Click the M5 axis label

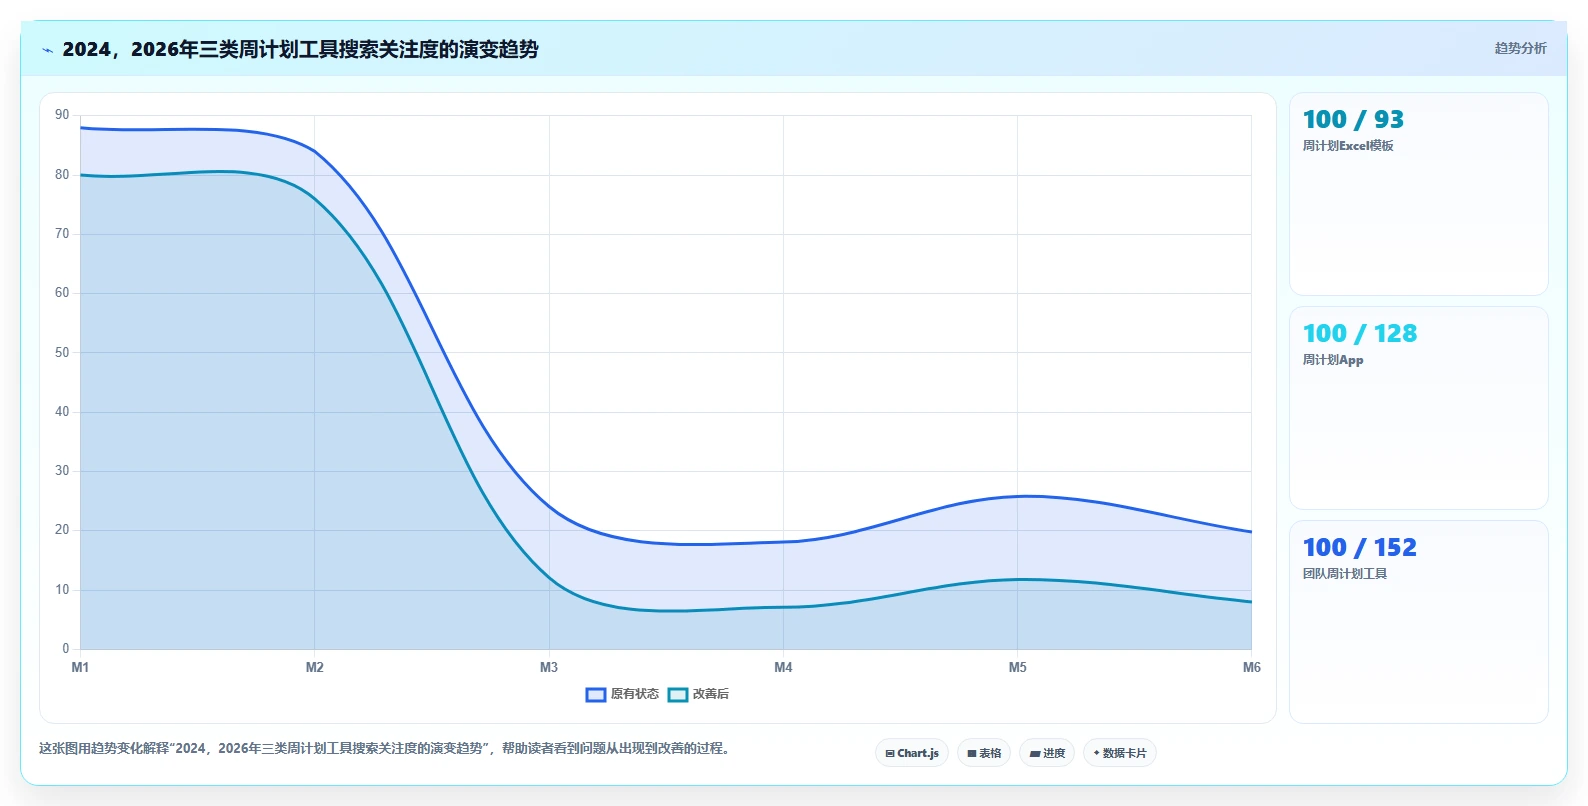[x=1017, y=667]
